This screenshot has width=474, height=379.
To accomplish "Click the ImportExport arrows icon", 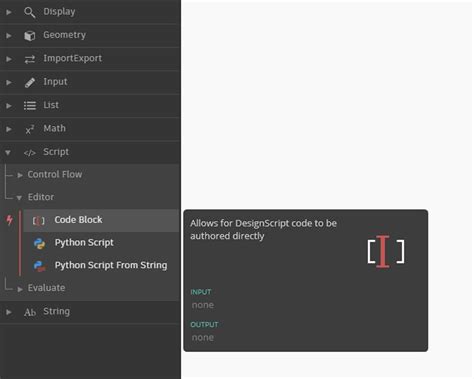I will point(30,59).
